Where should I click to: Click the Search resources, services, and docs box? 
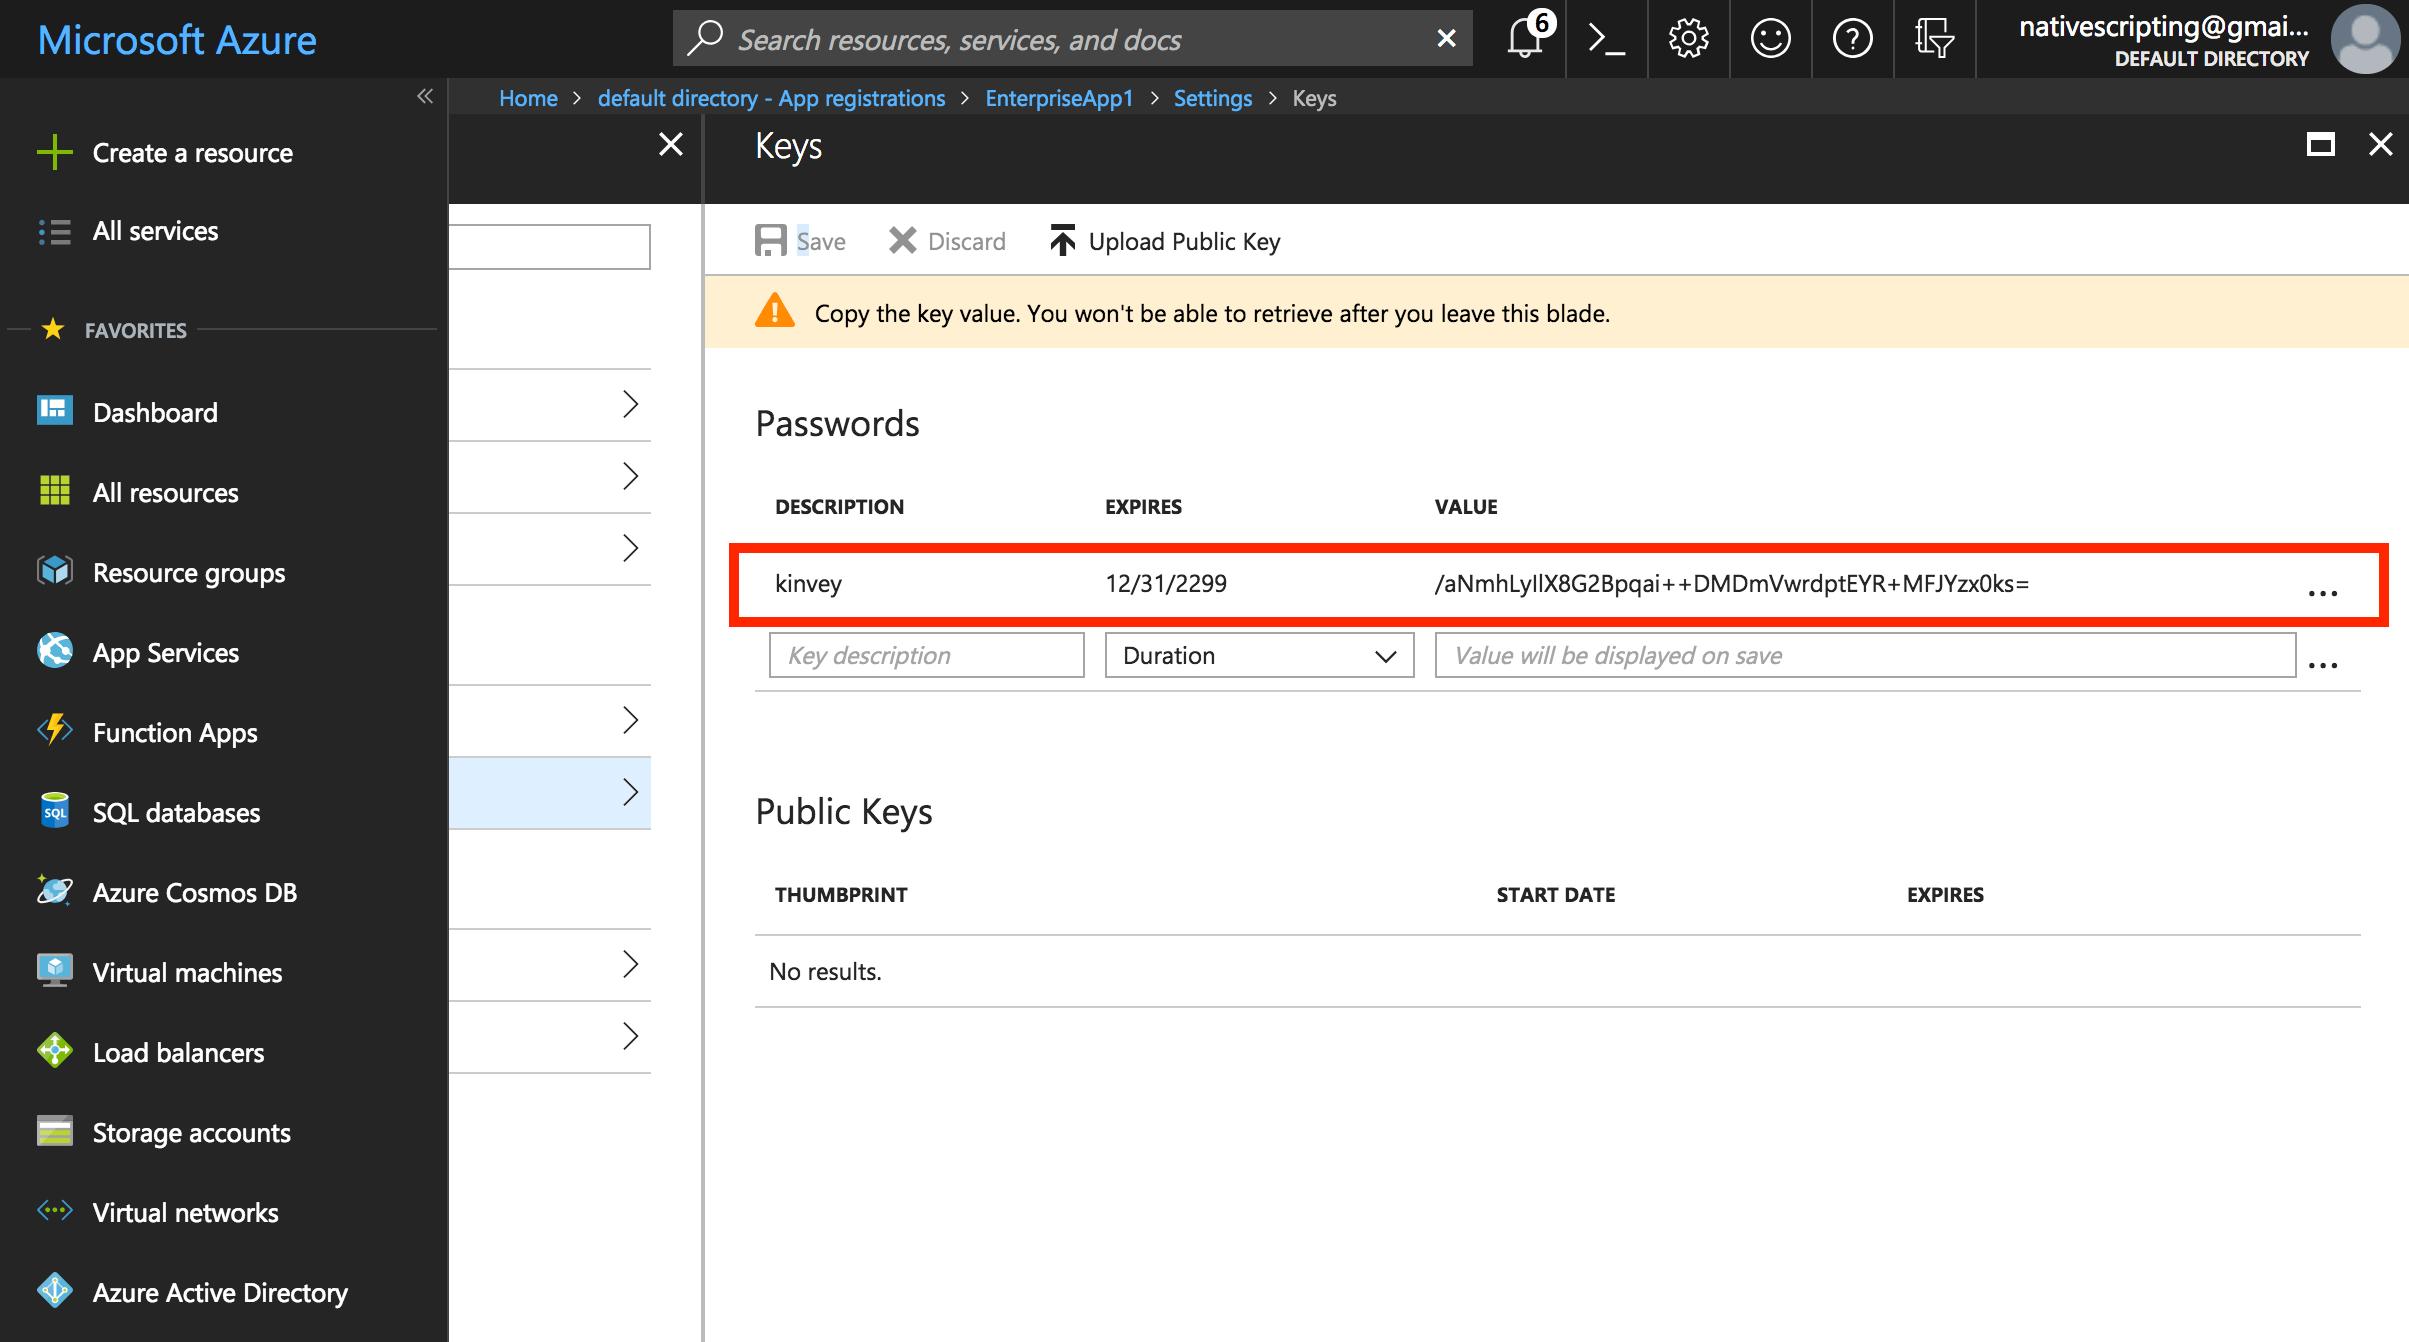(1070, 39)
